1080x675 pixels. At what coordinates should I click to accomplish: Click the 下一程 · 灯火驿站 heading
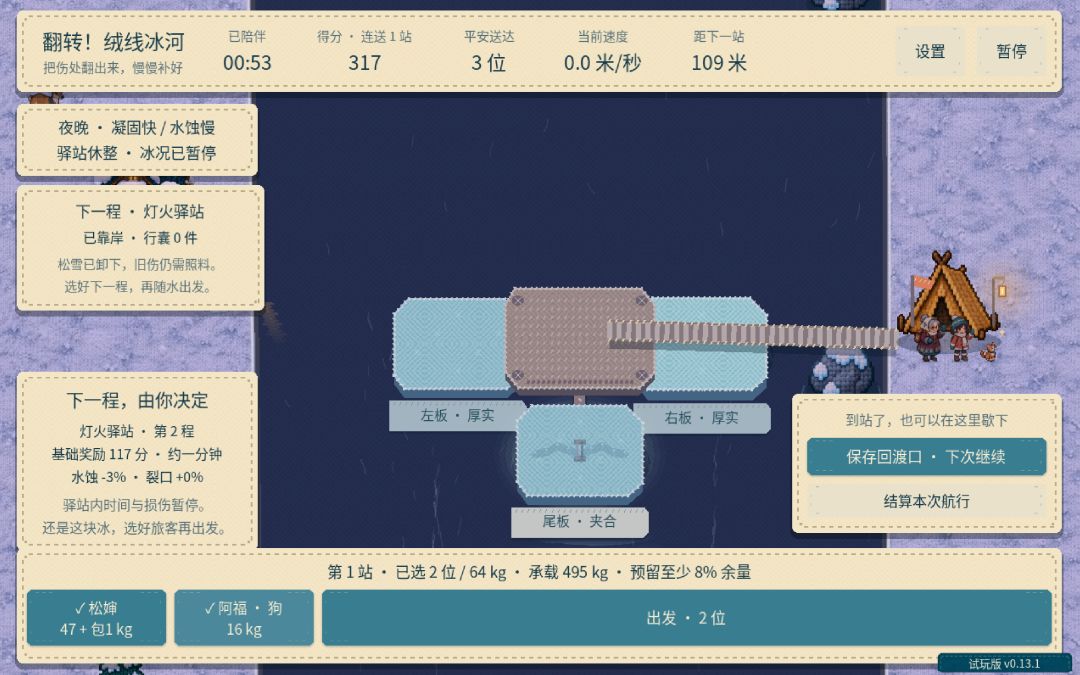pyautogui.click(x=141, y=211)
